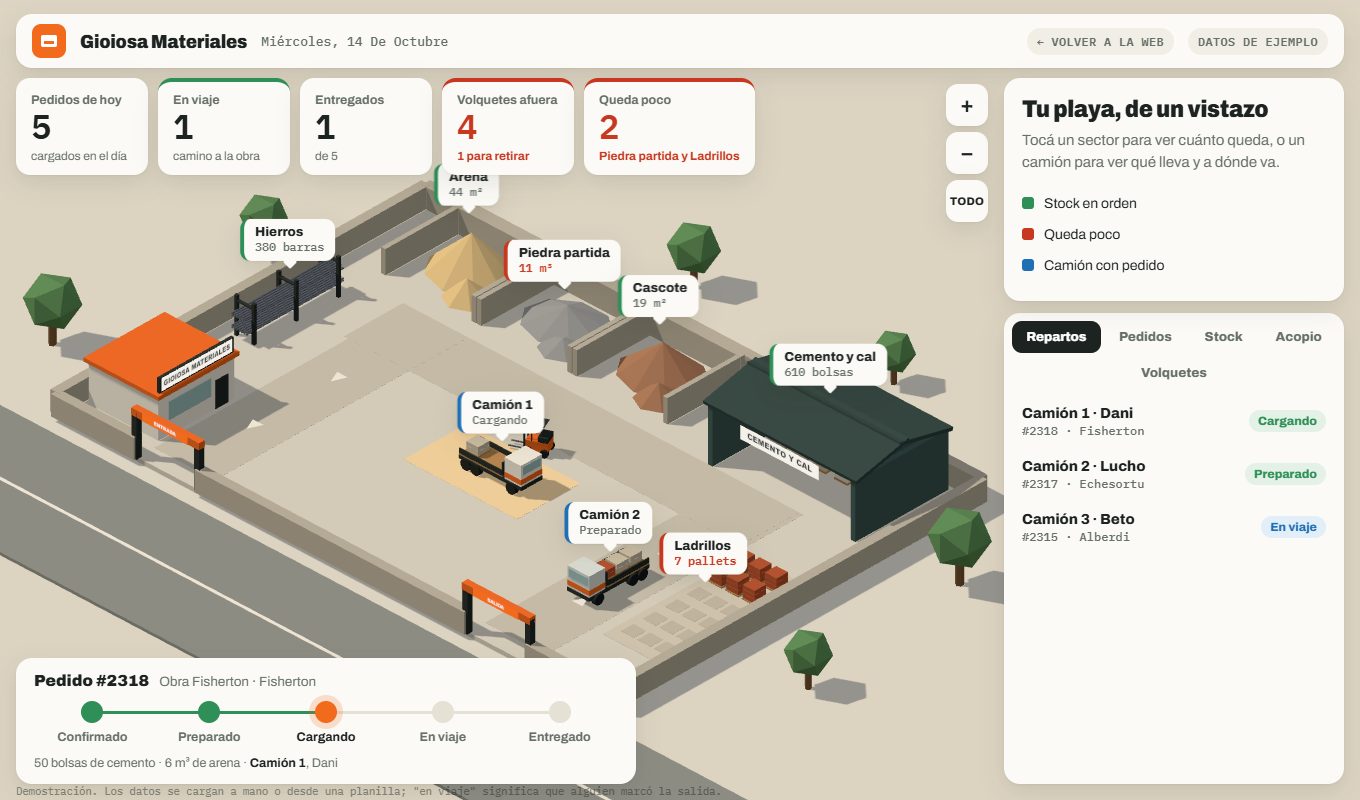Click the En viaje progress step dot
This screenshot has width=1360, height=800.
(x=443, y=712)
